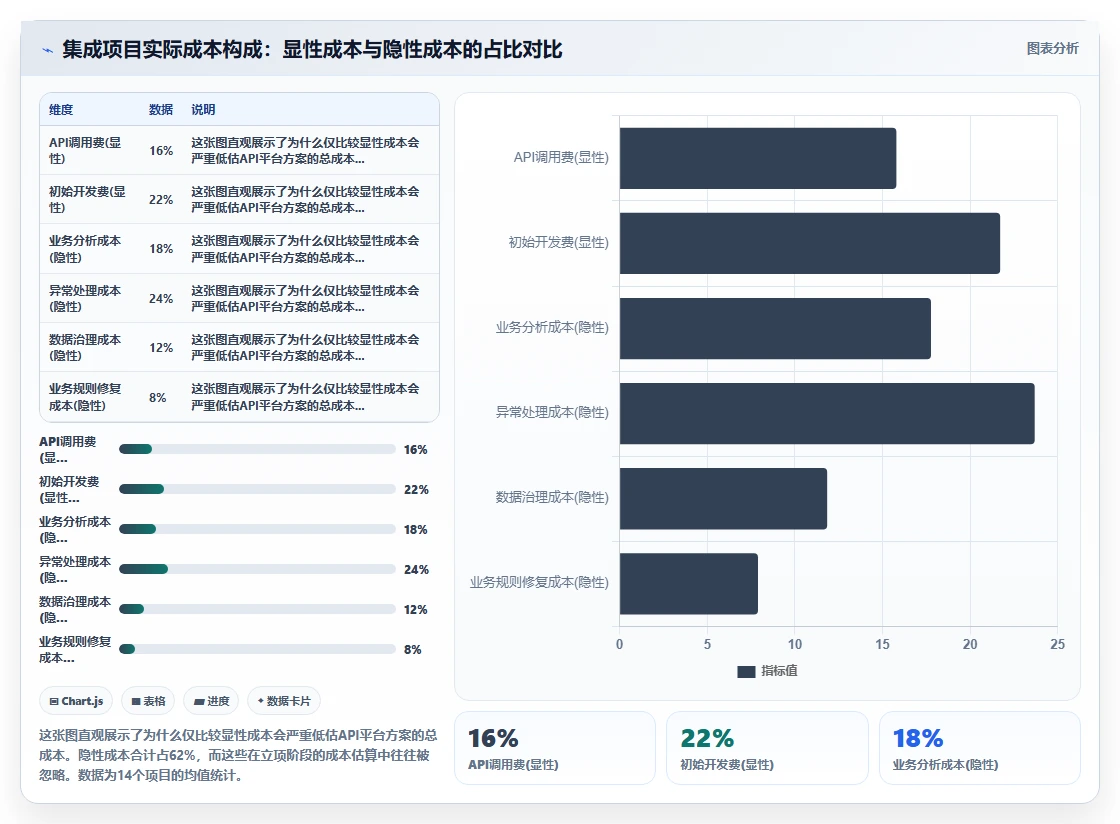Click the API调用费 16% progress bar
1120x824 pixels.
pos(257,449)
